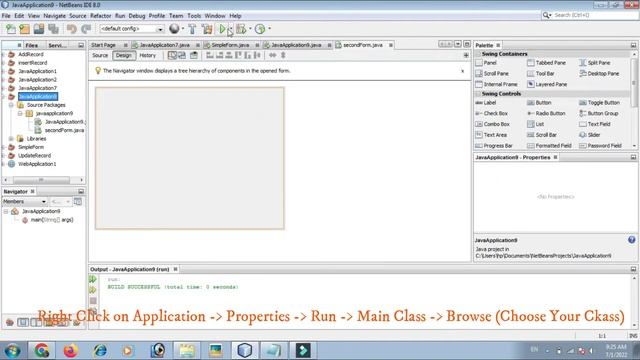Pick the Progress Bar palette component
Viewport: 640px width, 360px height.
pos(494,146)
